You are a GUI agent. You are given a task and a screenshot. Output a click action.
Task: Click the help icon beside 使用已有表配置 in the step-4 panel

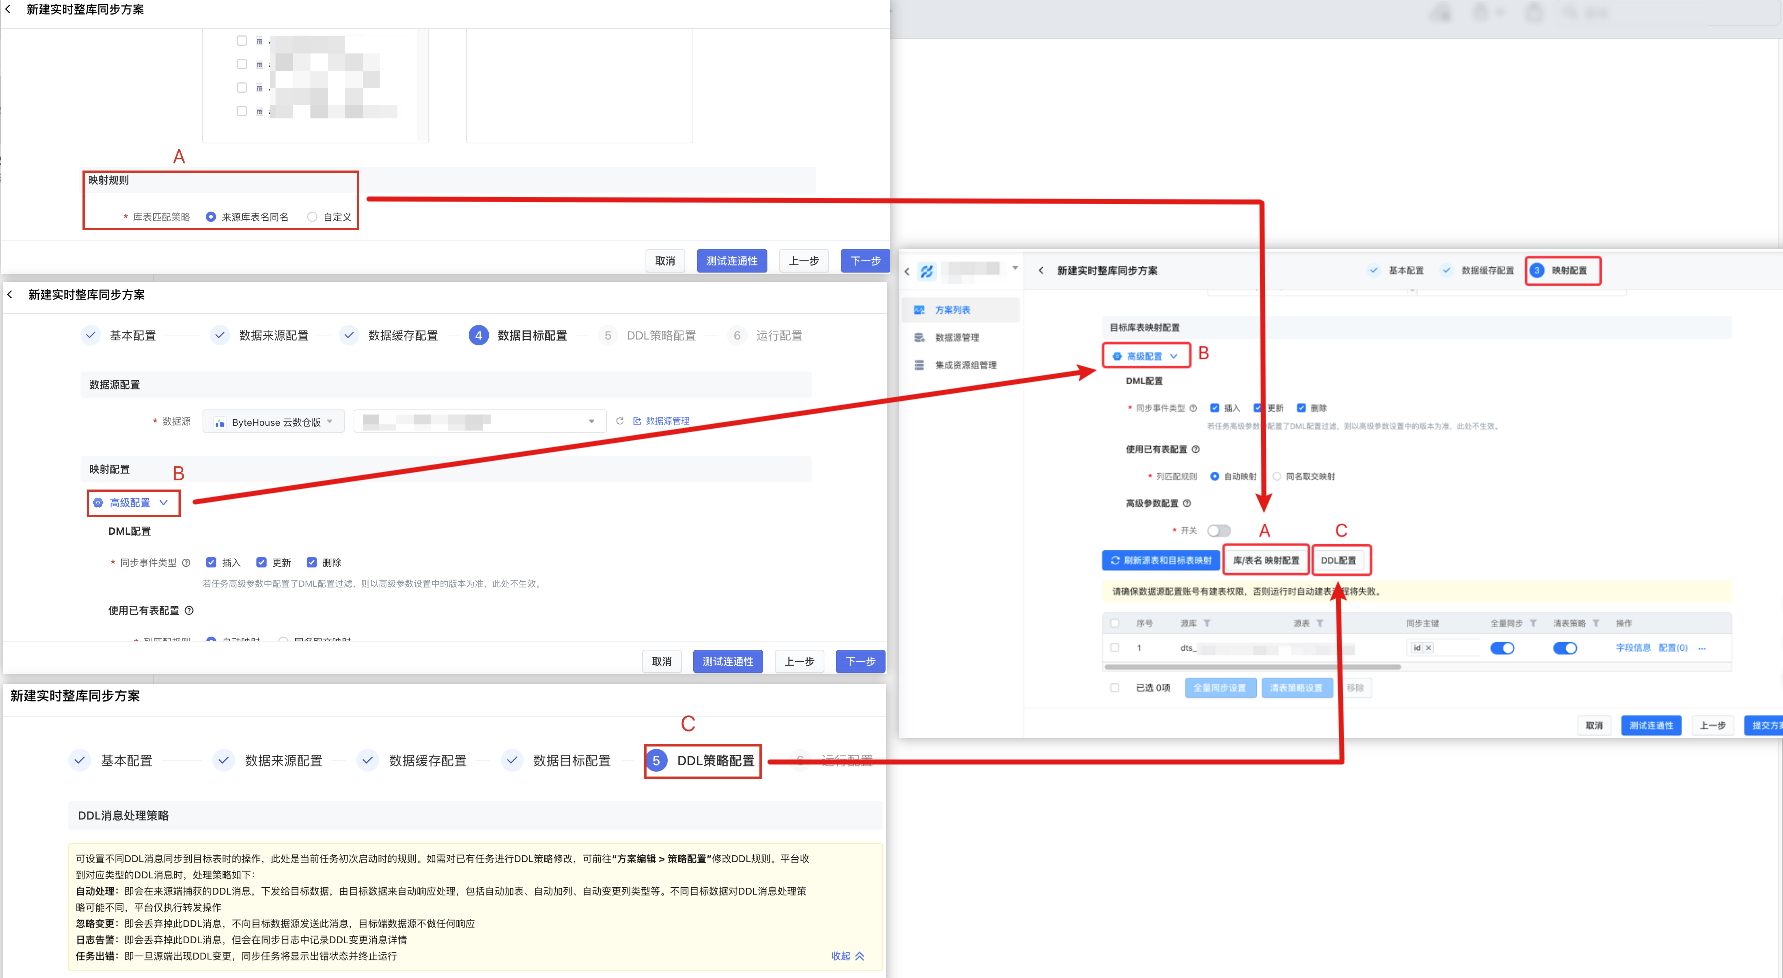[x=189, y=610]
